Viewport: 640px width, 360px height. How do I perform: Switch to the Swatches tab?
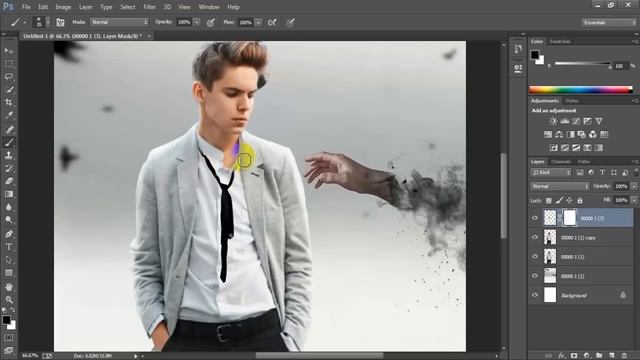560,41
